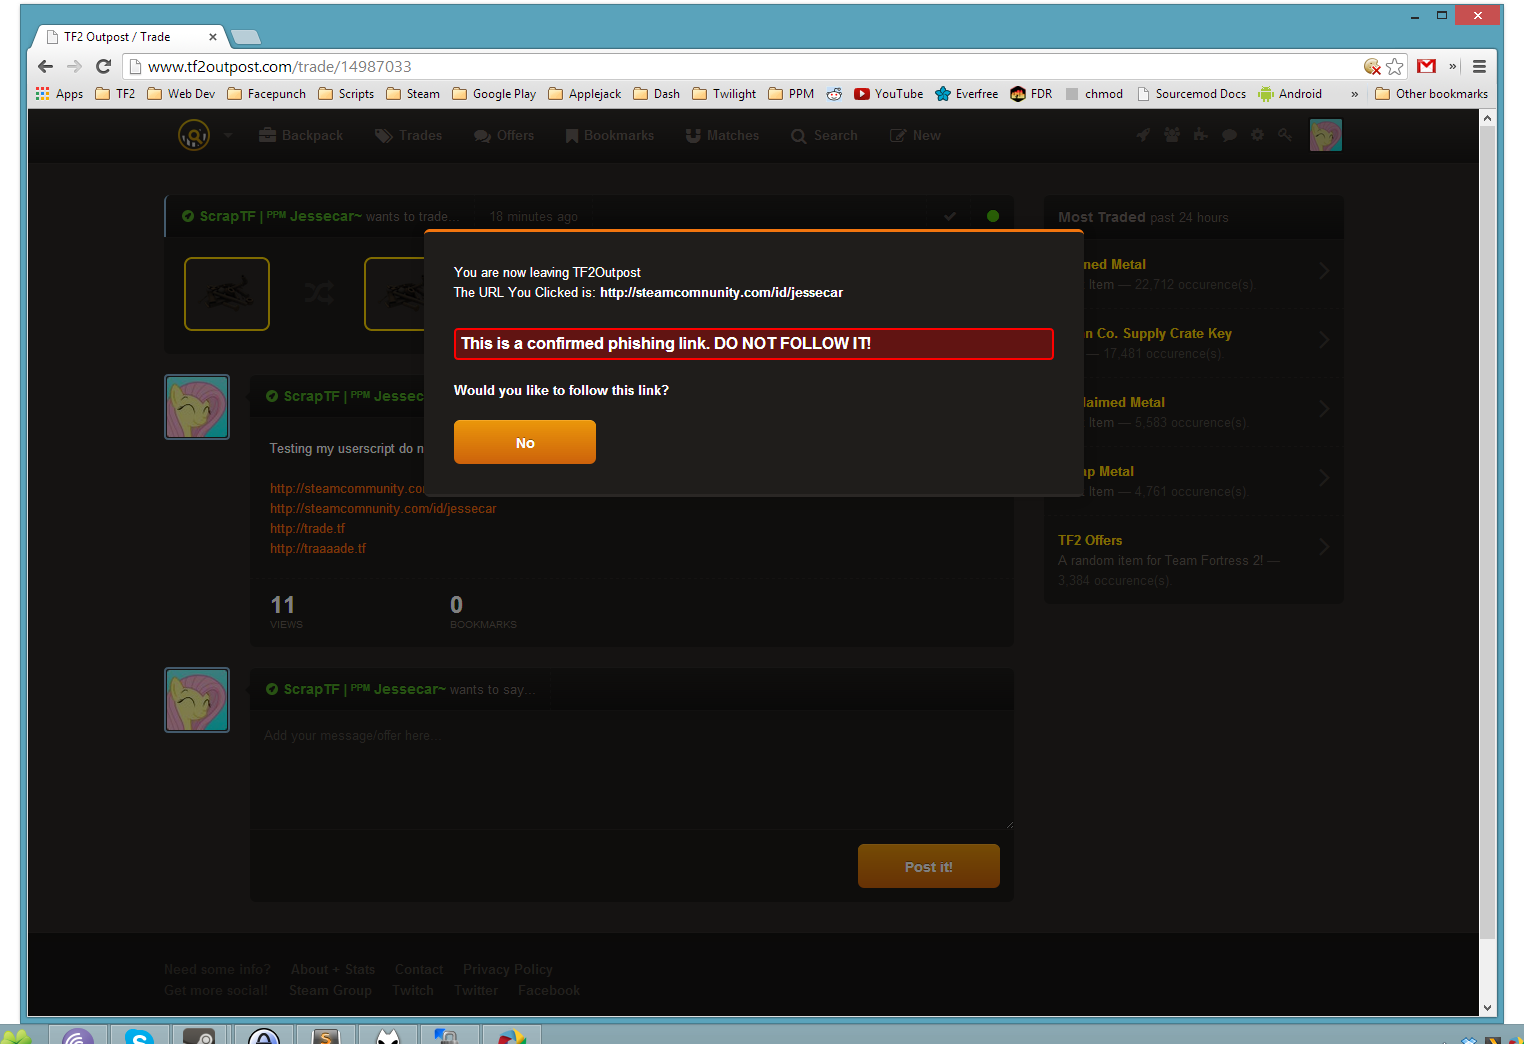Open the Scripts bookmarks folder
The width and height of the screenshot is (1524, 1044).
pos(346,94)
